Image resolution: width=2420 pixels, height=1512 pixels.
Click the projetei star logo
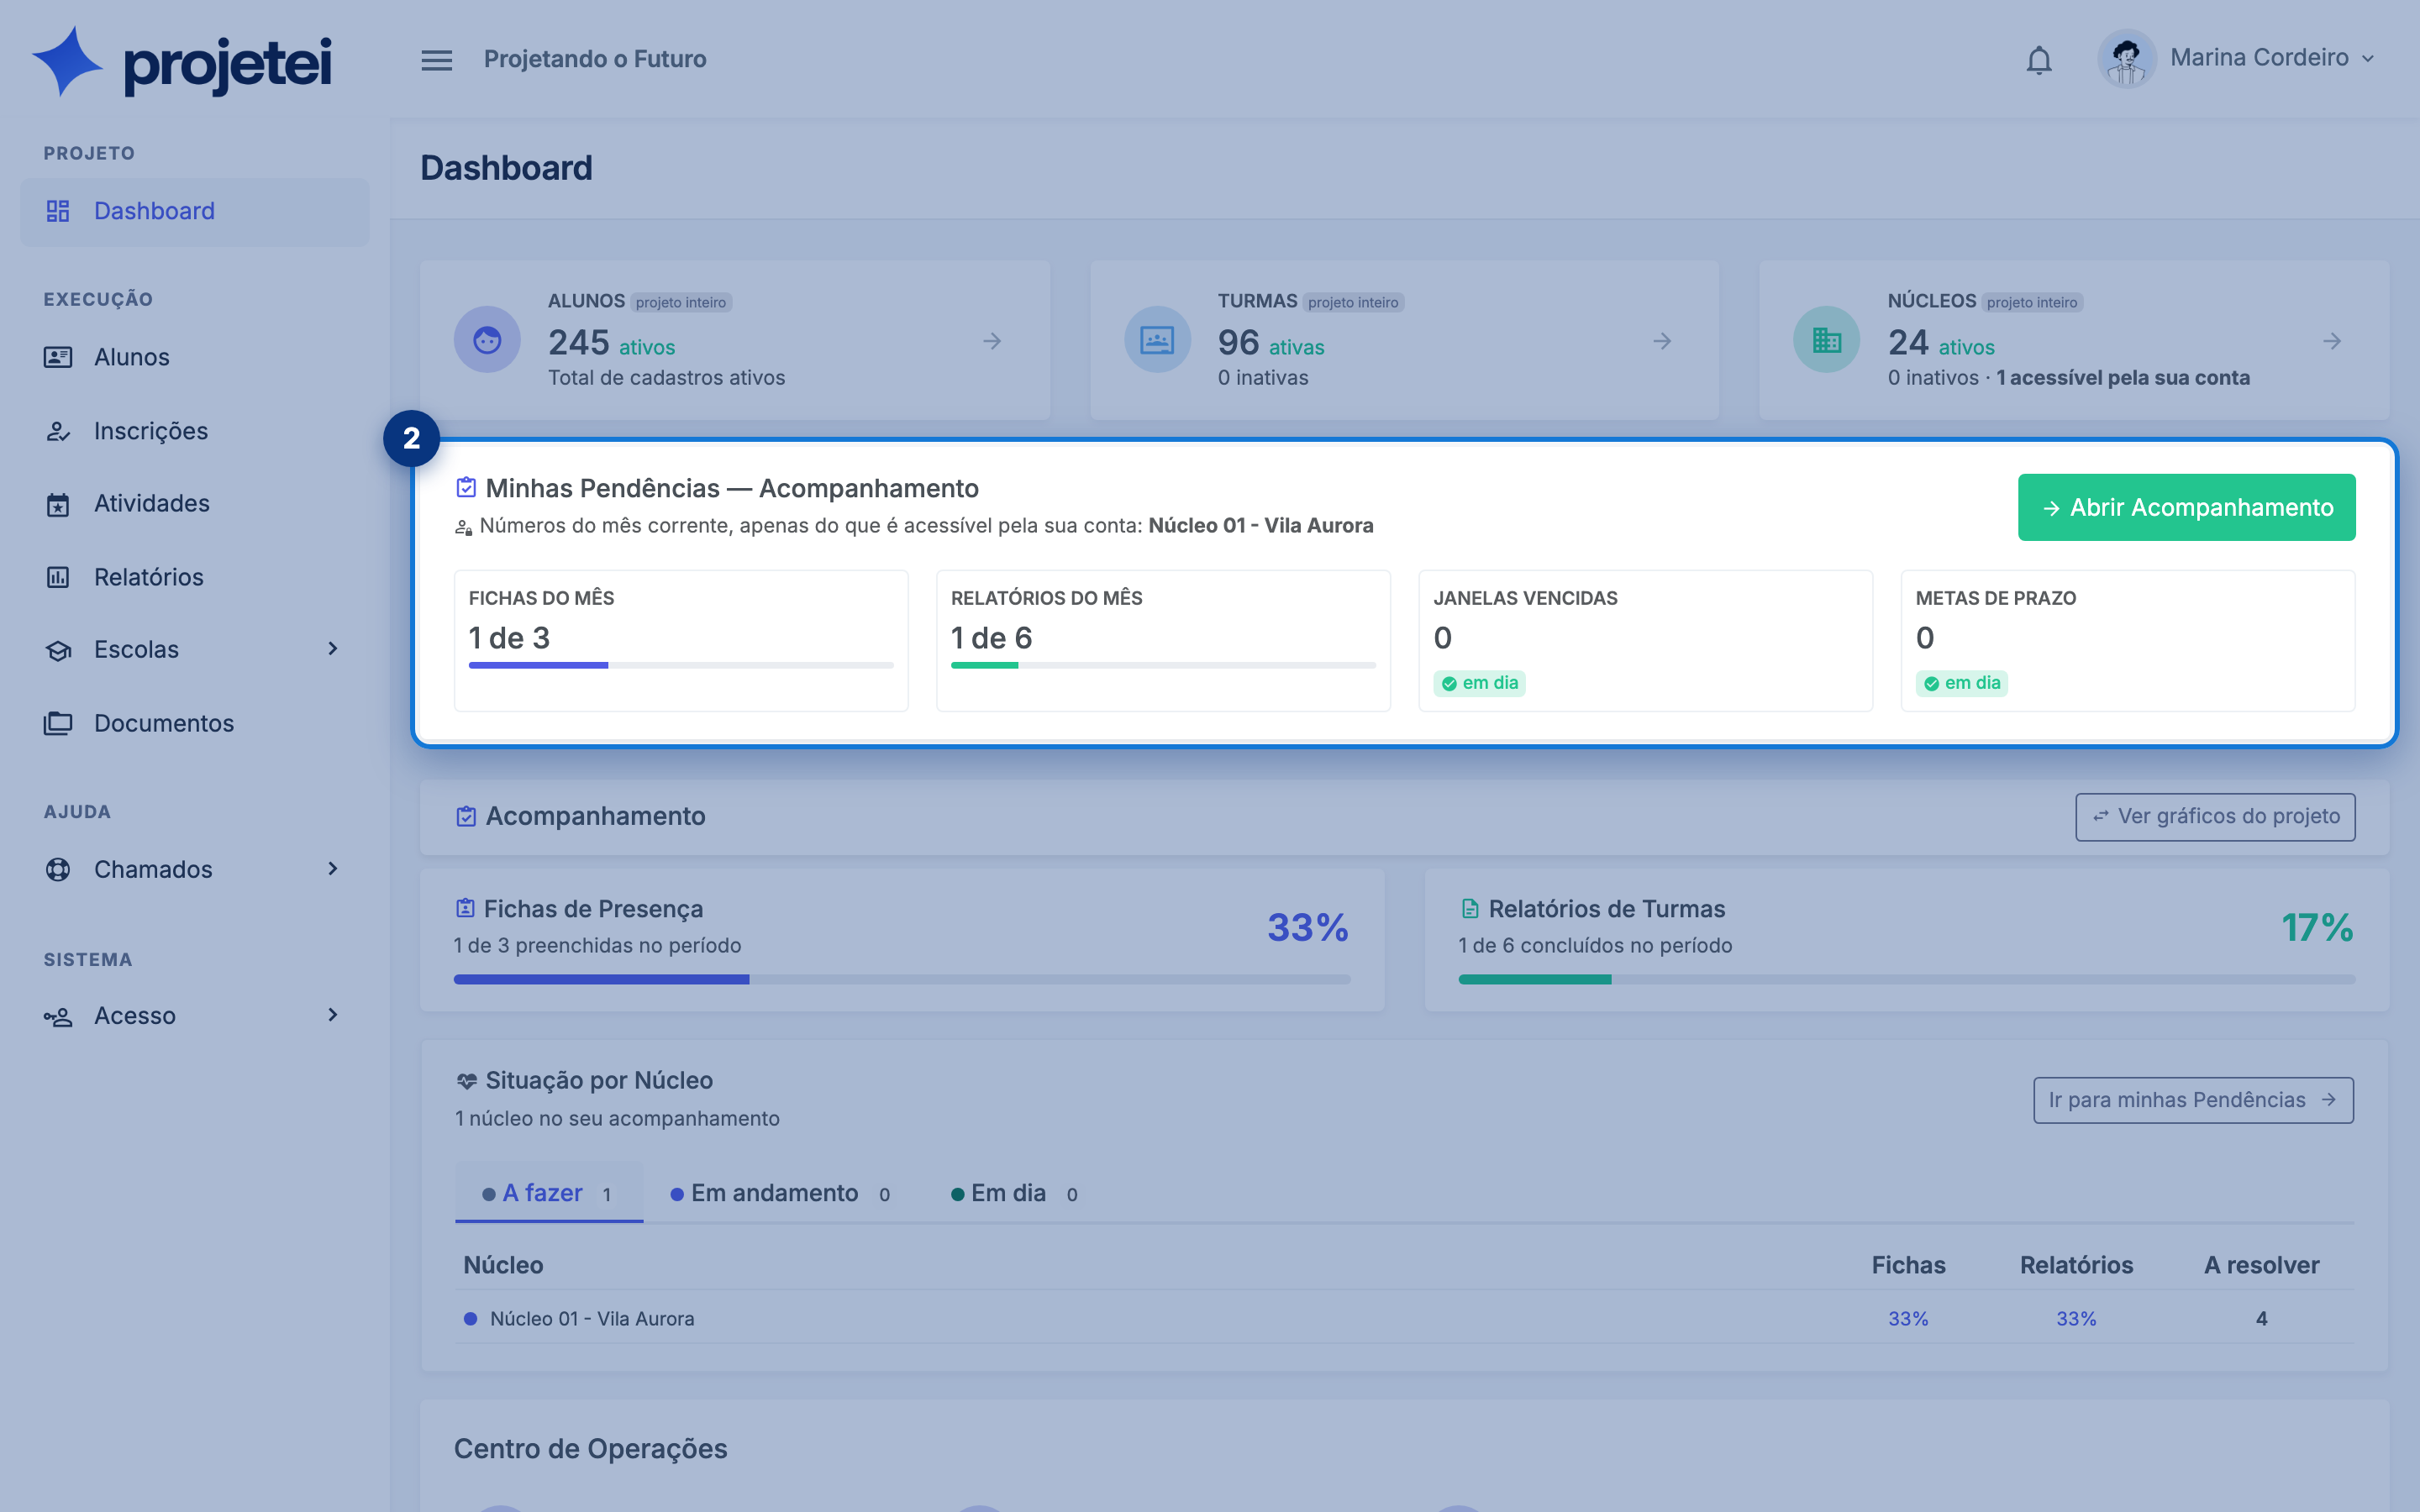point(67,61)
